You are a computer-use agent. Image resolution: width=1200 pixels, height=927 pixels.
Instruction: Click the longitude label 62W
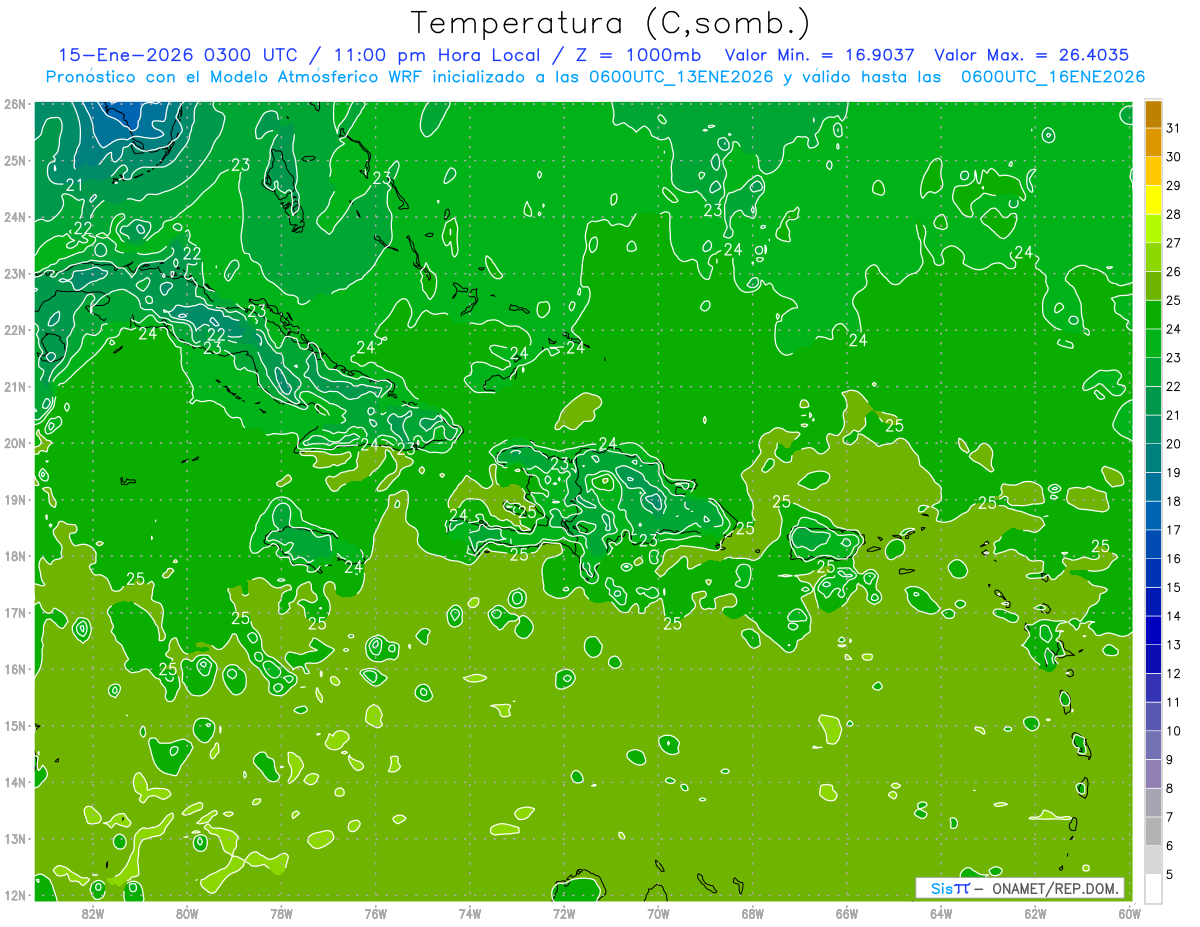point(1035,912)
